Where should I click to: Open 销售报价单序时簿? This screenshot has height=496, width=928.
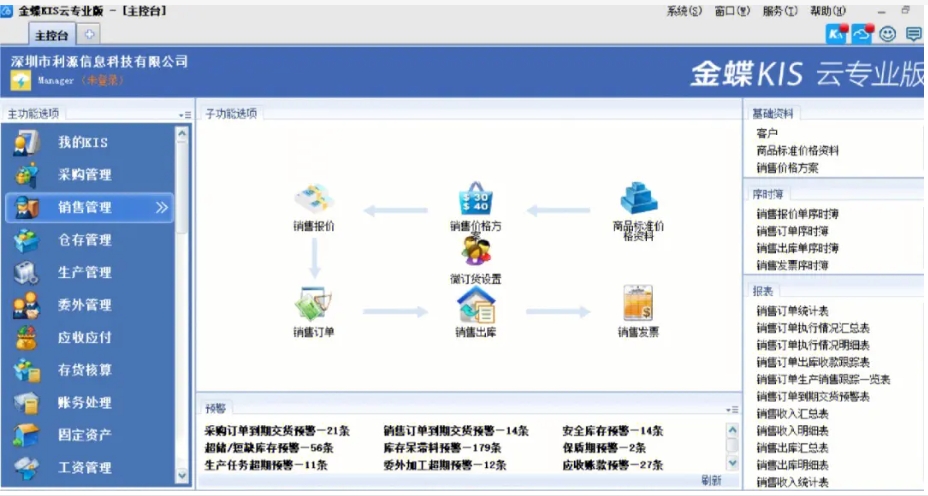point(797,214)
